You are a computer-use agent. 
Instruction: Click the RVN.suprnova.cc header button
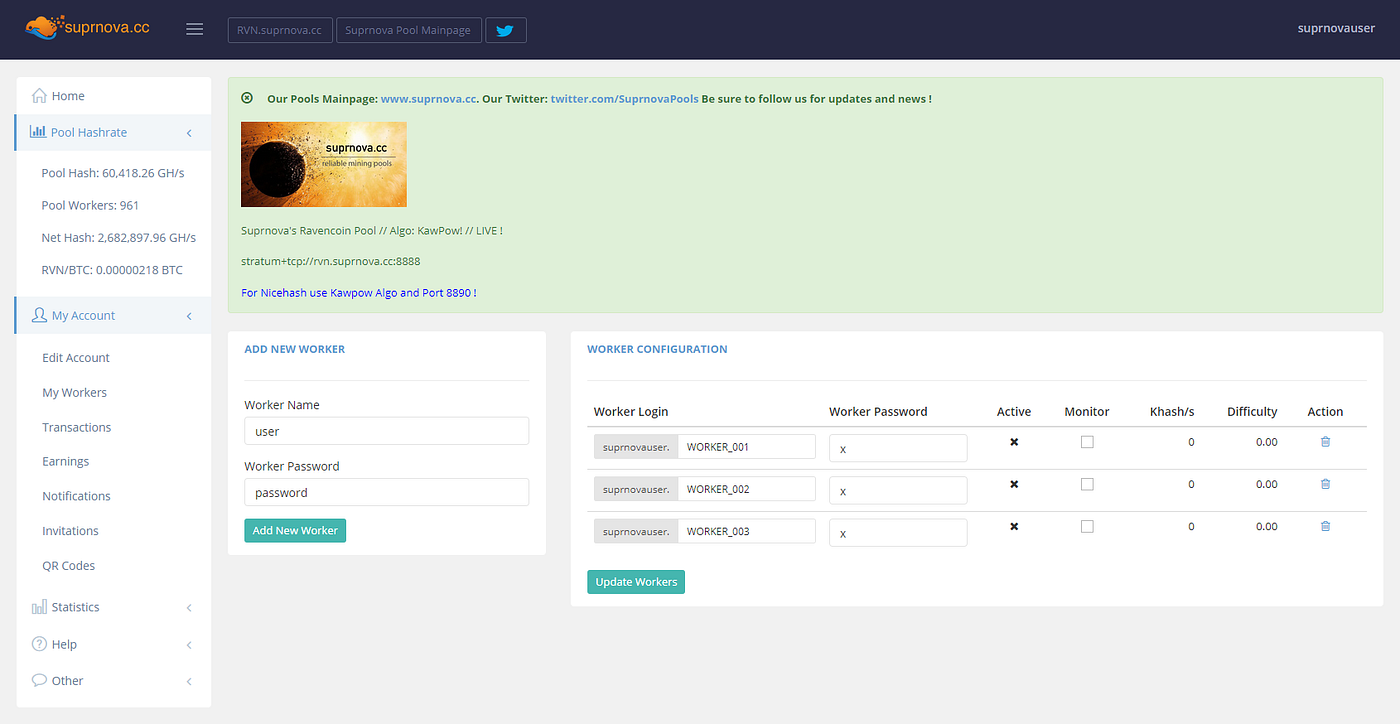coord(280,30)
